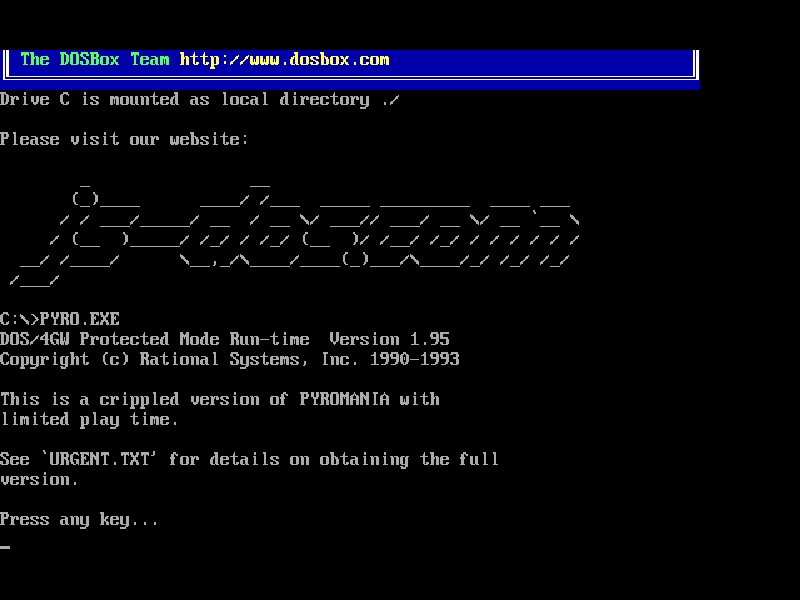
Task: Click the "limited play time." line
Action: tap(89, 419)
